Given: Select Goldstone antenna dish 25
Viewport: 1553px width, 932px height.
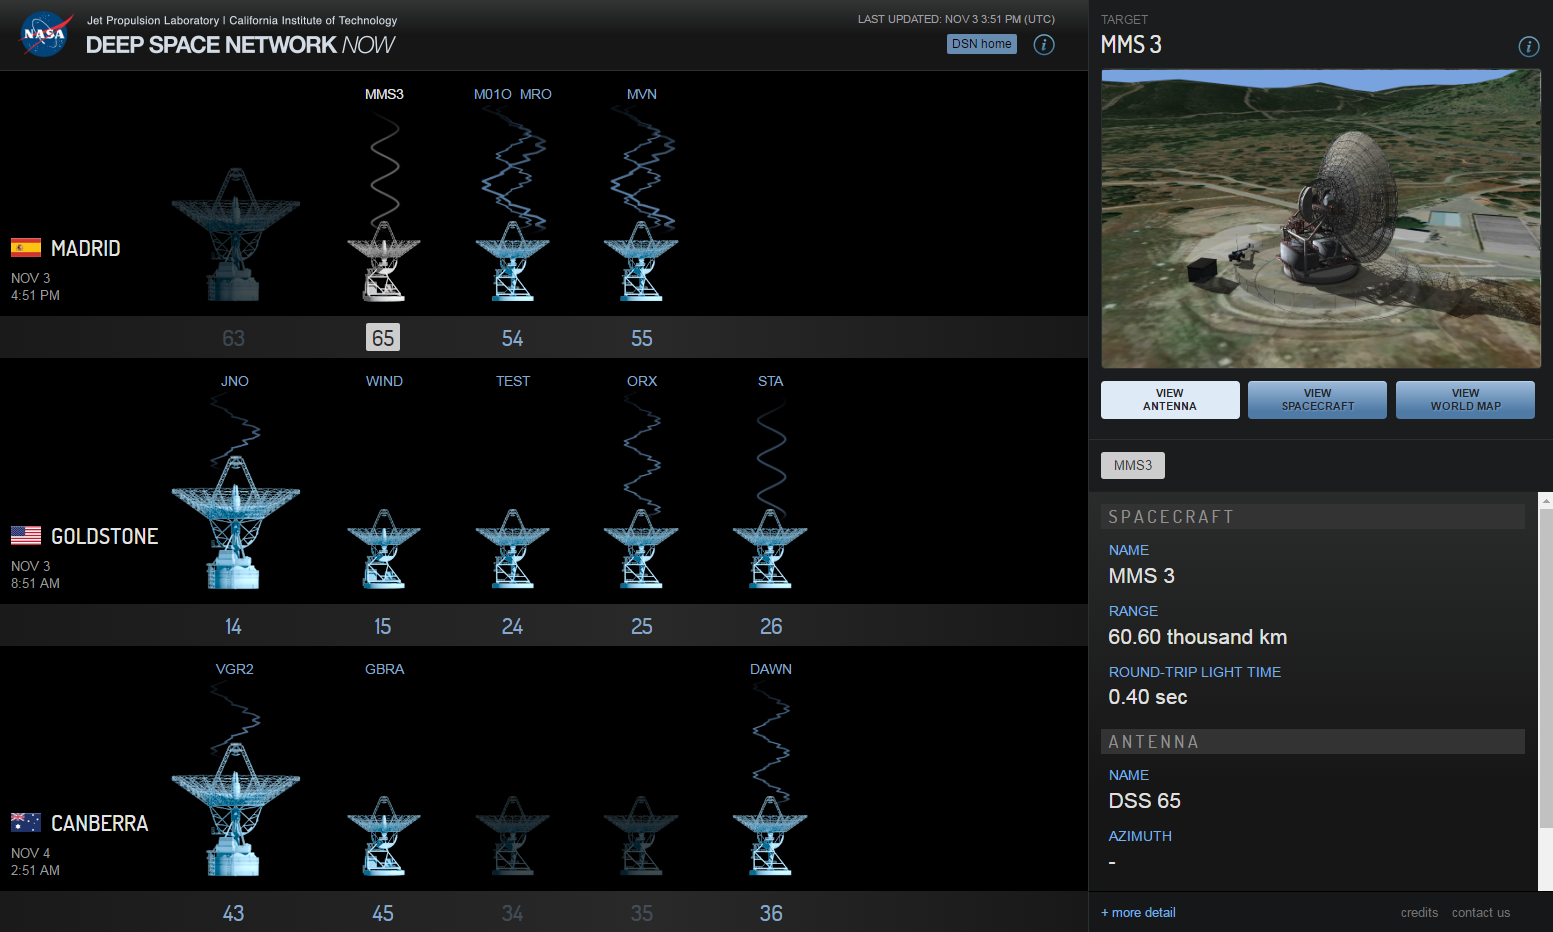Looking at the screenshot, I should point(641,549).
